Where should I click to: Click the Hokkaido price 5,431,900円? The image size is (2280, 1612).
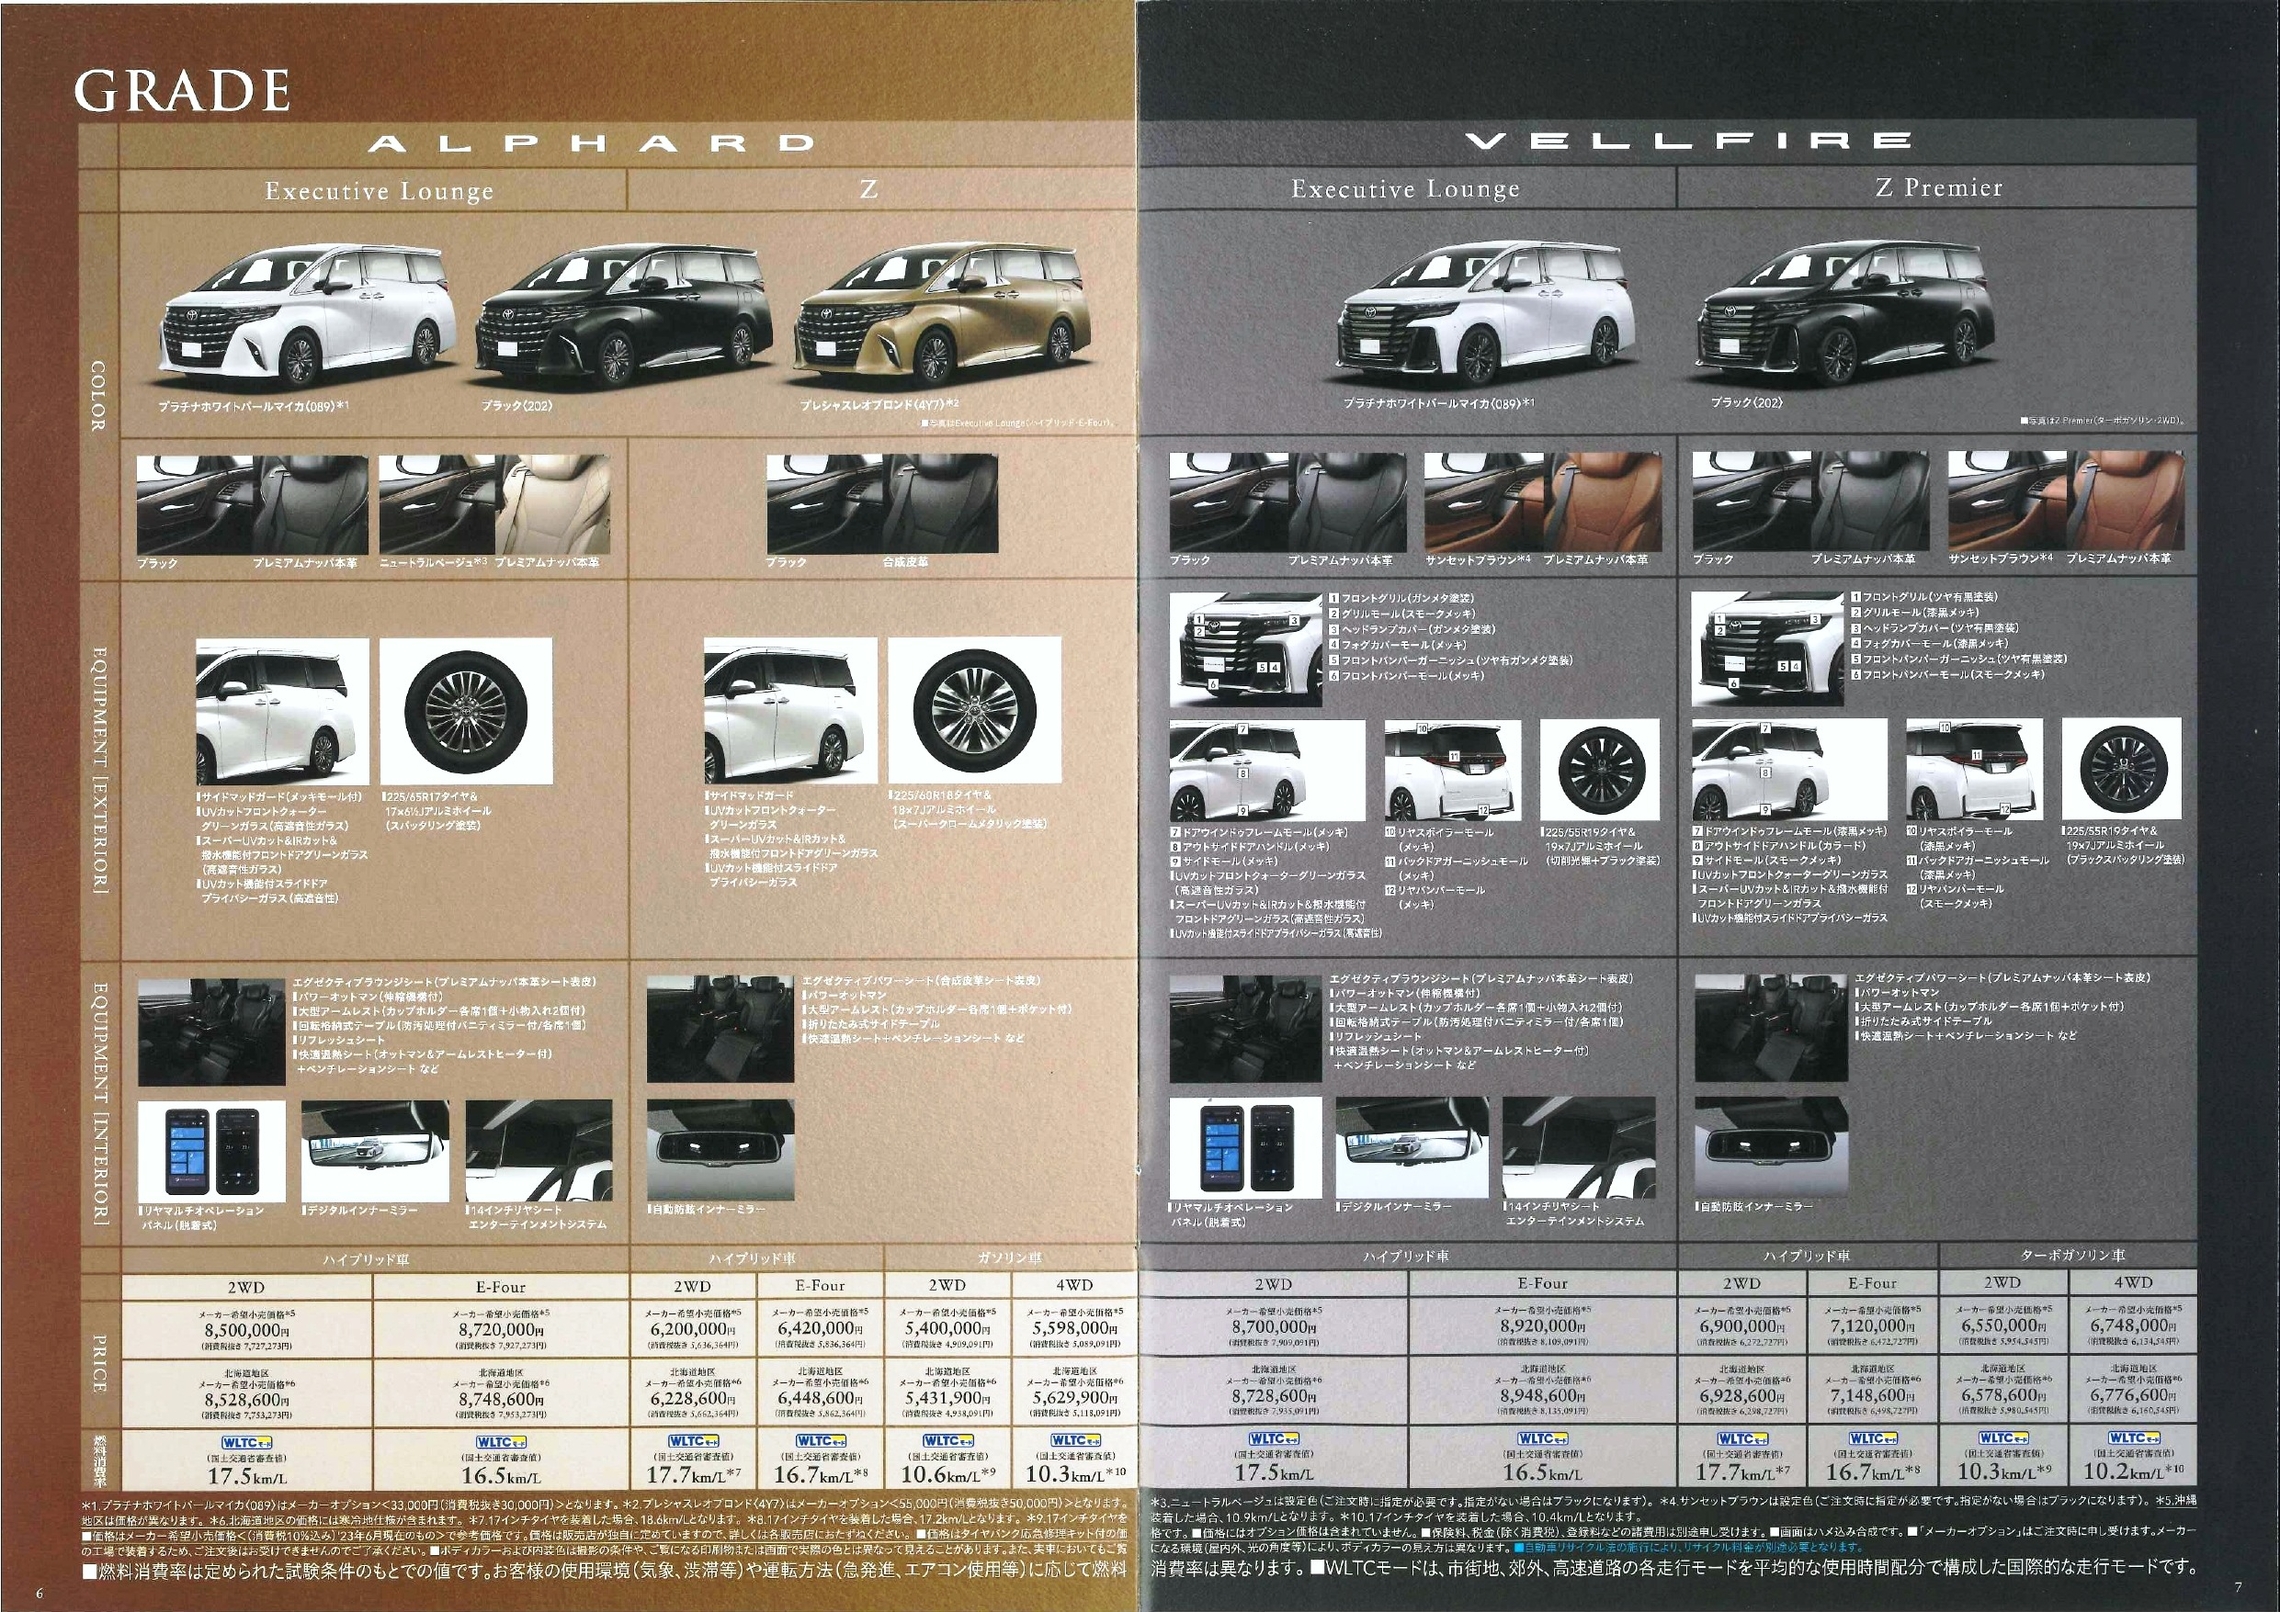pyautogui.click(x=946, y=1399)
